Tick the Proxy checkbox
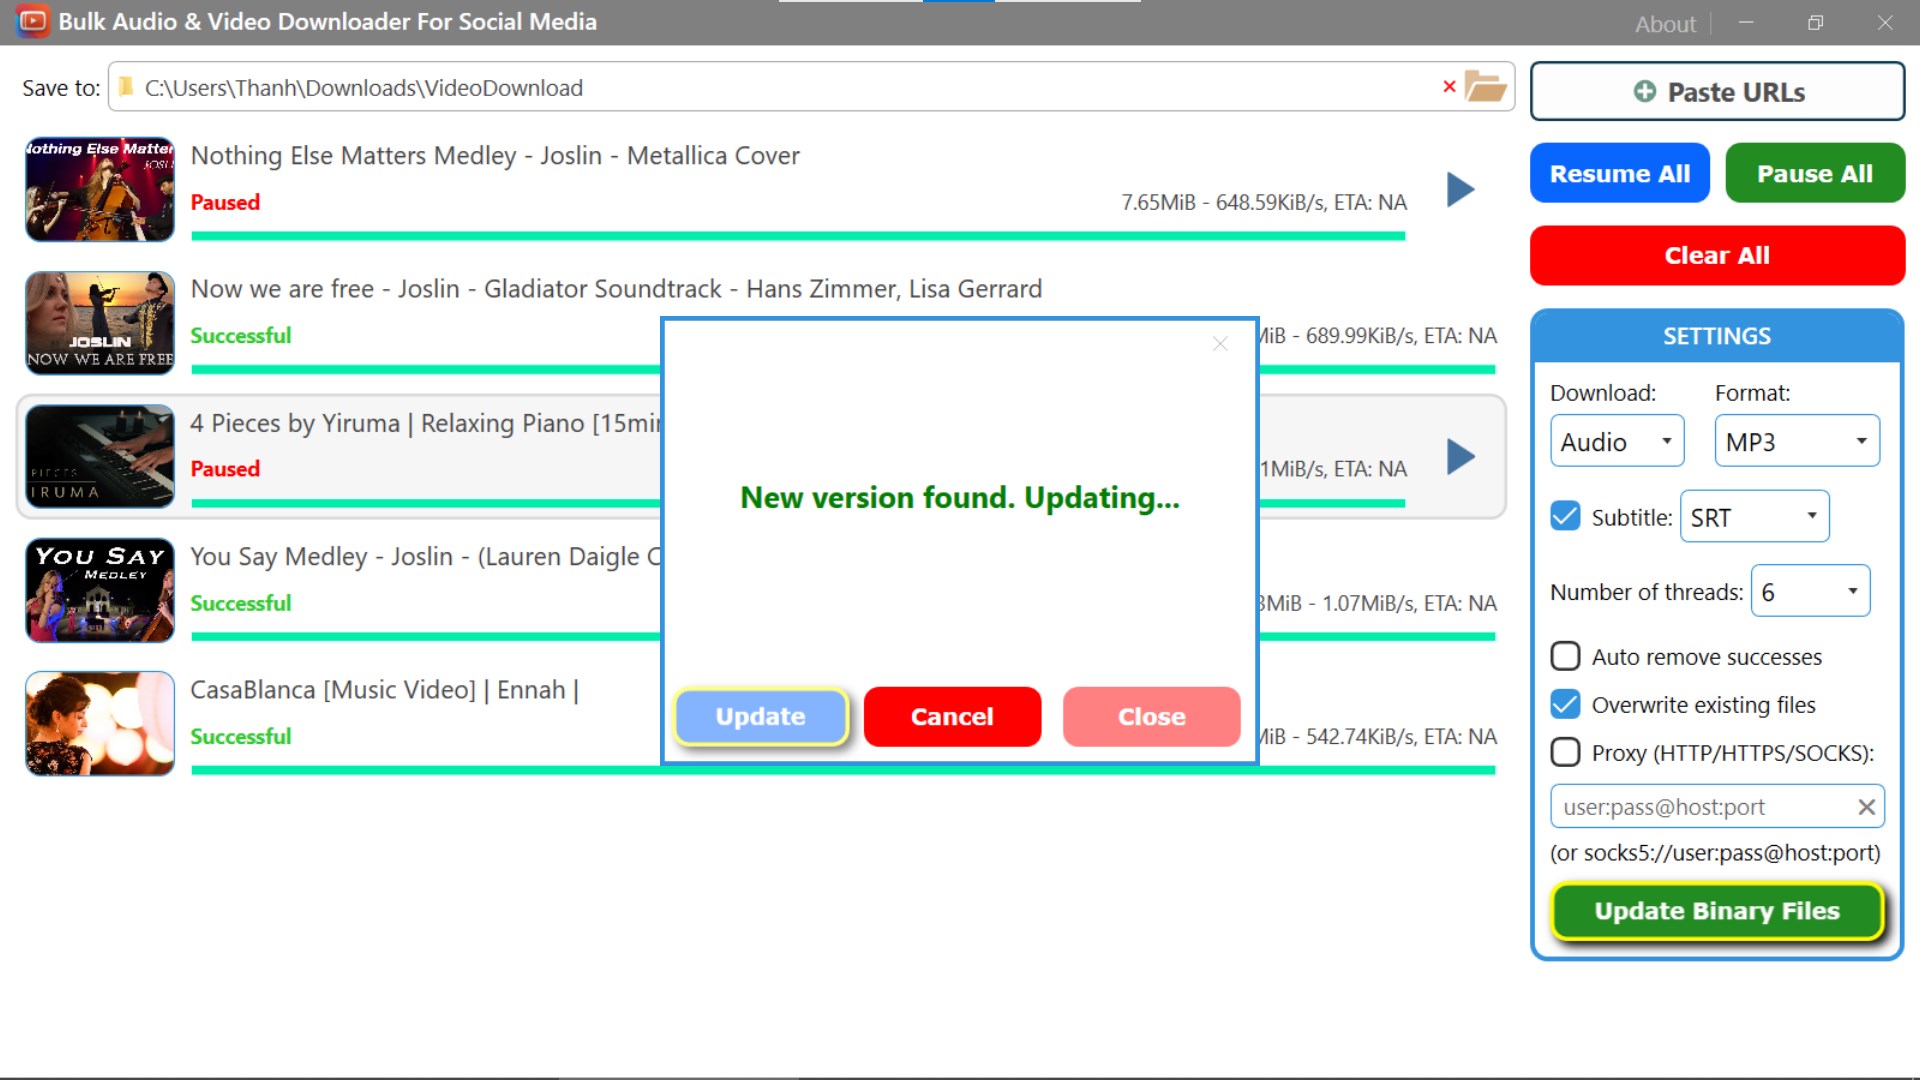The image size is (1920, 1080). tap(1565, 753)
